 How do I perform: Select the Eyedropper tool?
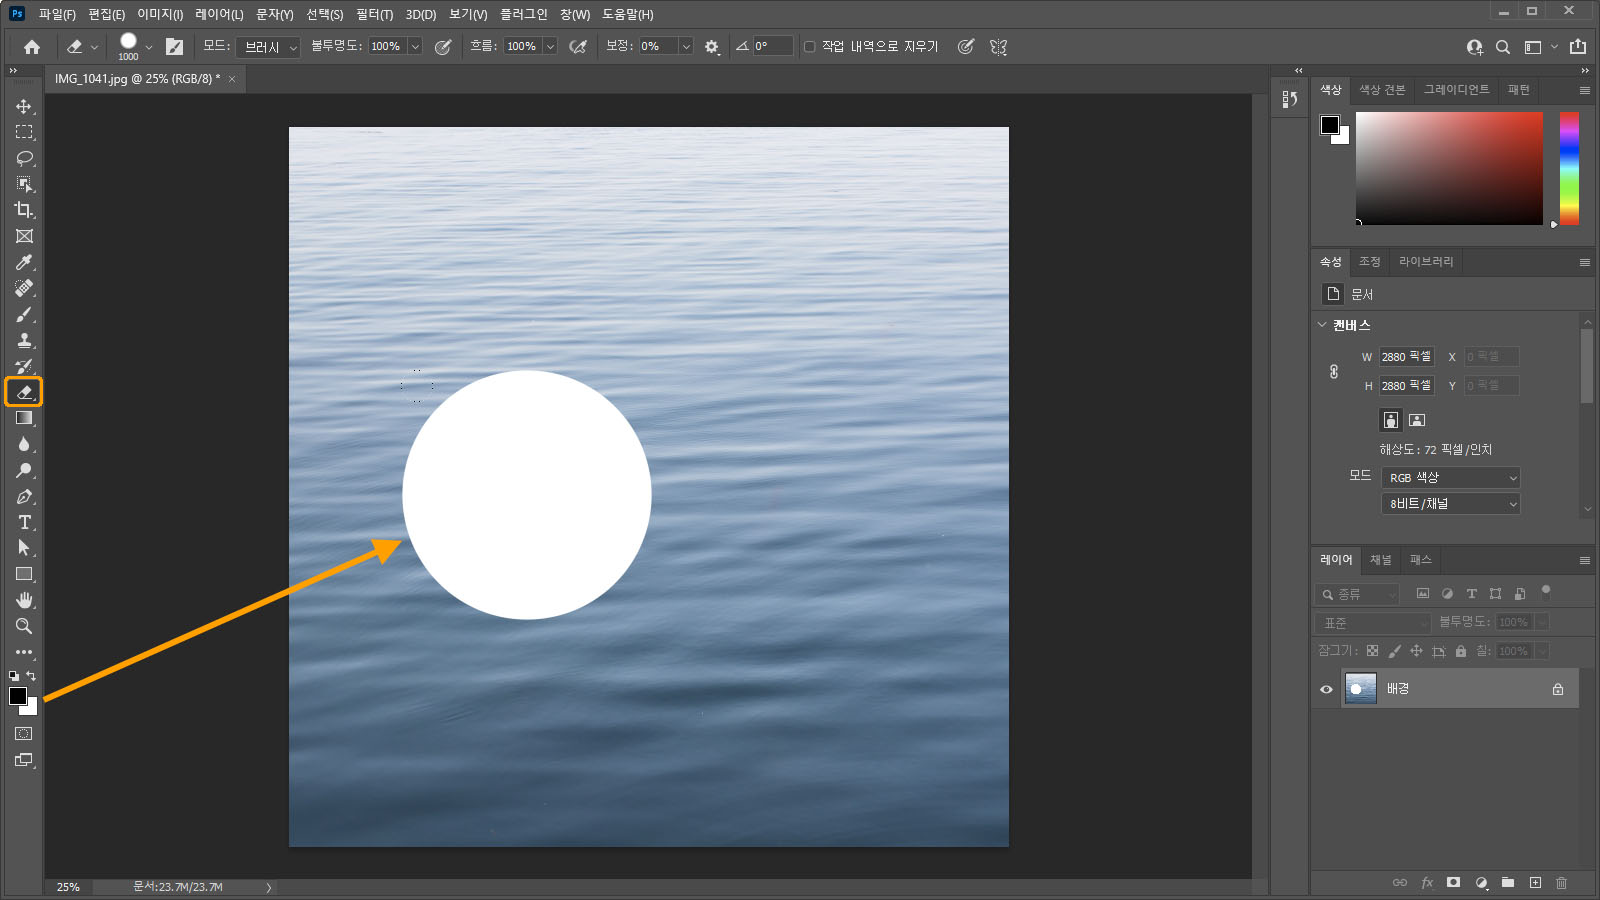[x=24, y=262]
